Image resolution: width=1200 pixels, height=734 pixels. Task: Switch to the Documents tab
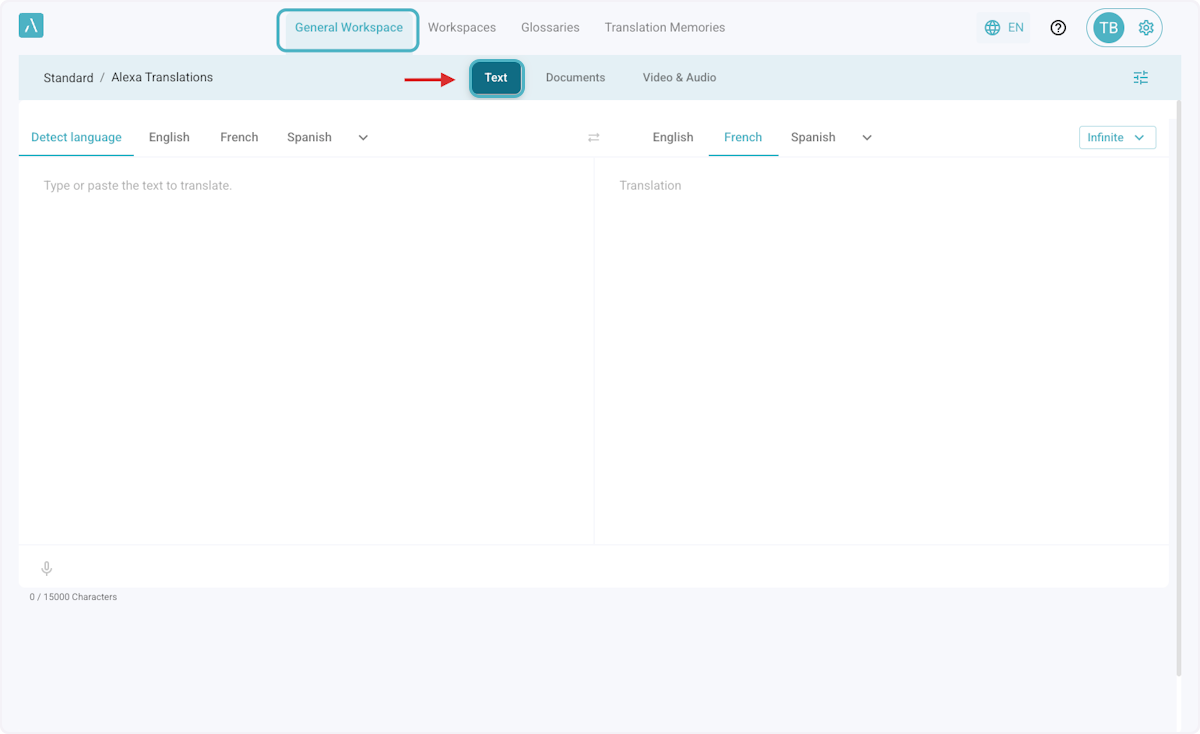coord(575,78)
